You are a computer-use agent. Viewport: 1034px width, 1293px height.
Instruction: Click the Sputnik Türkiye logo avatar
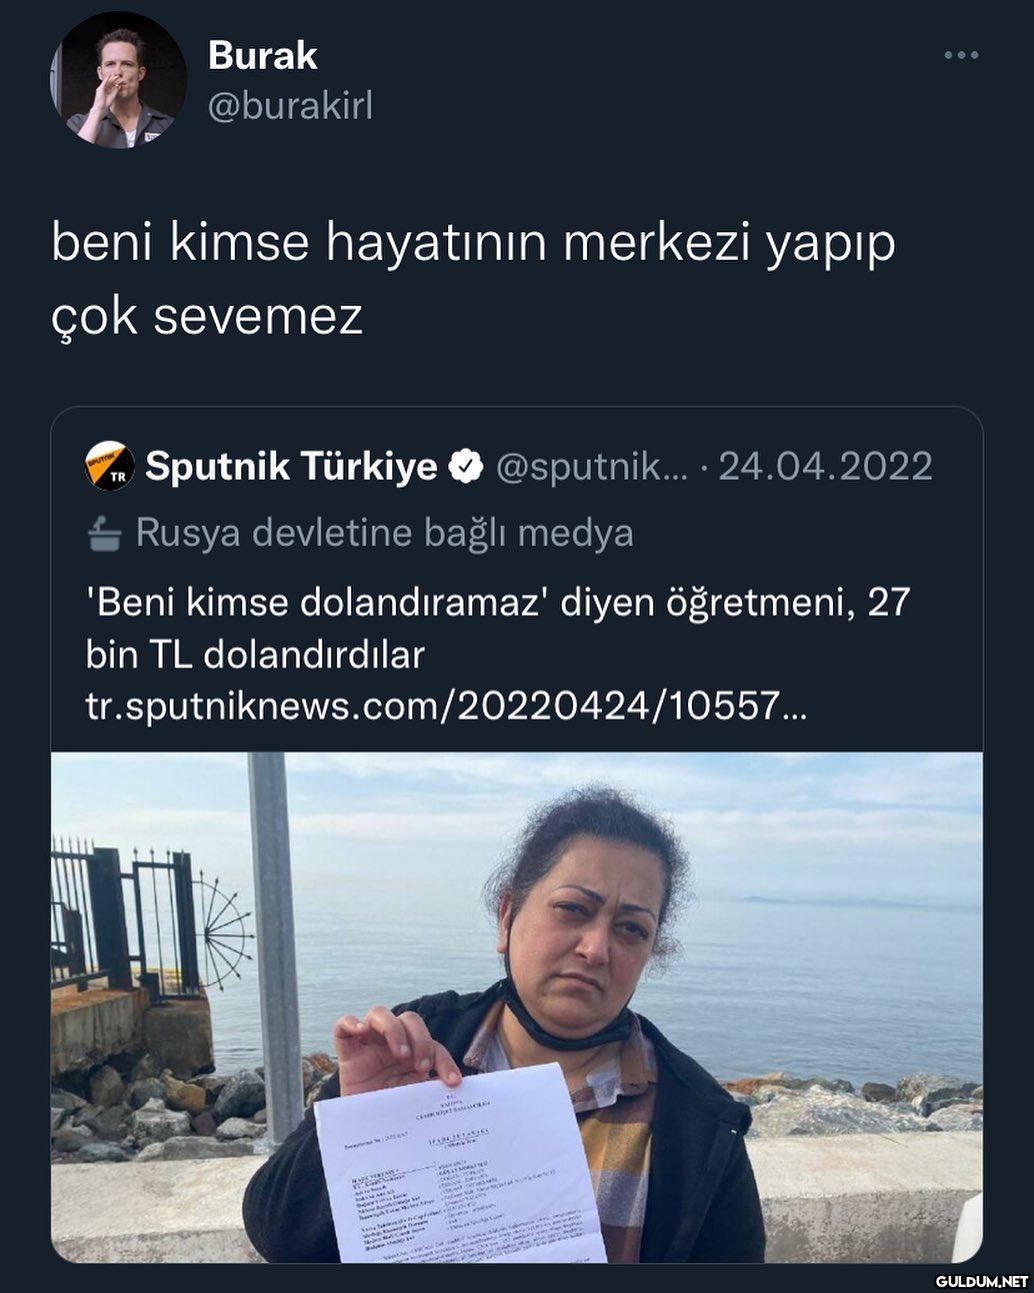pyautogui.click(x=110, y=466)
